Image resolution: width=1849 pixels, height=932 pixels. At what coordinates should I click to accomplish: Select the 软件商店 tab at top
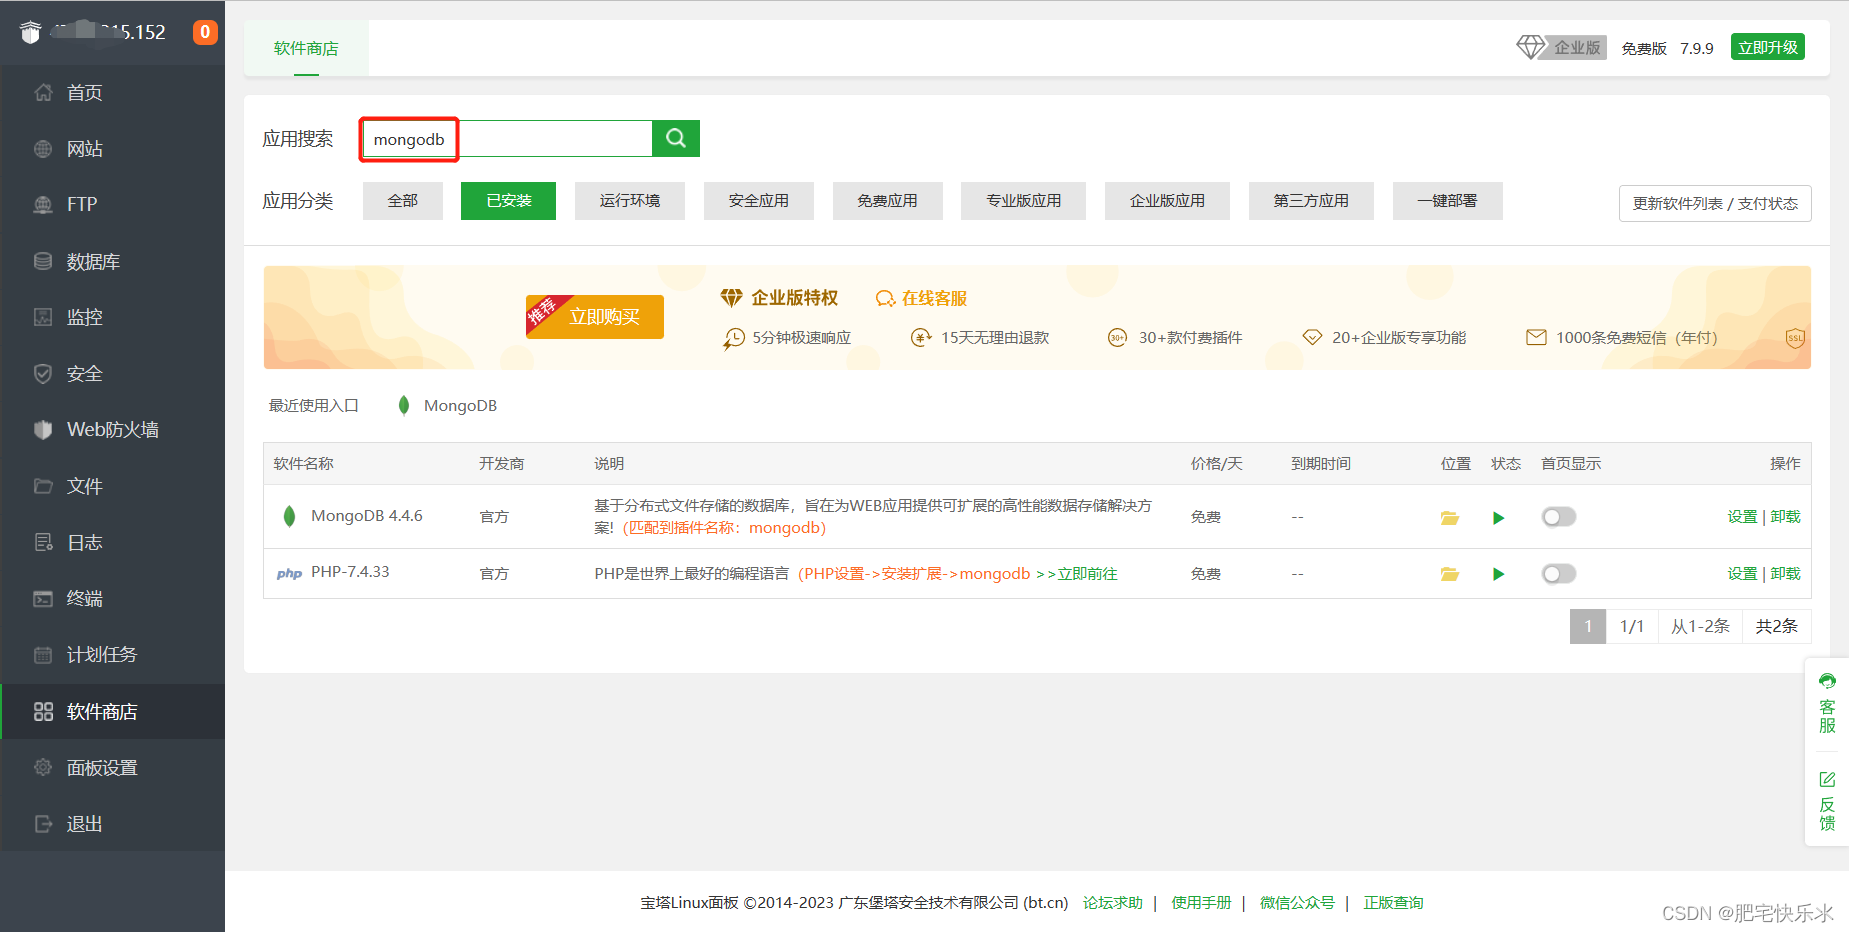tap(306, 48)
